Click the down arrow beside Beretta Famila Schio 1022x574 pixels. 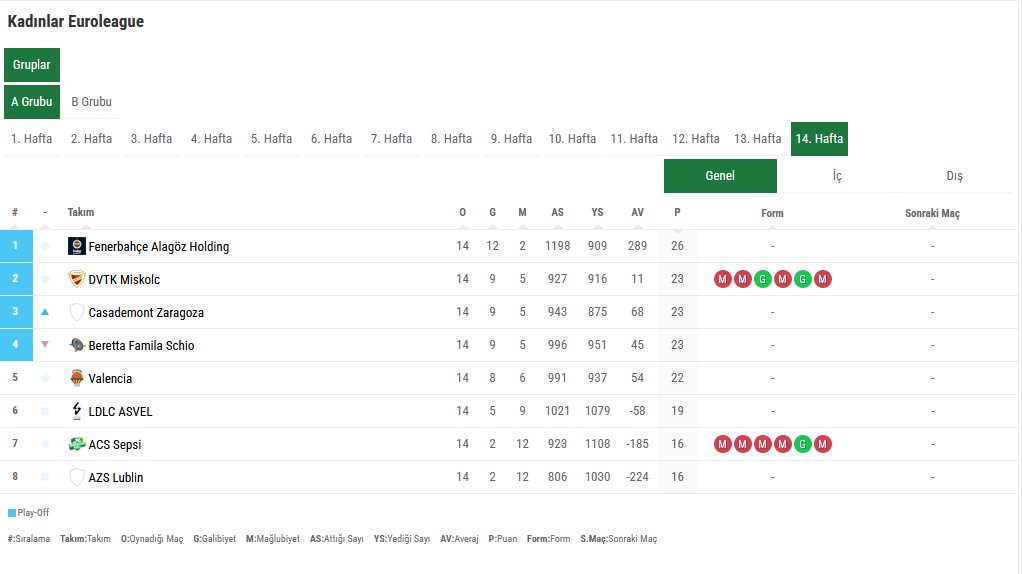coord(45,345)
